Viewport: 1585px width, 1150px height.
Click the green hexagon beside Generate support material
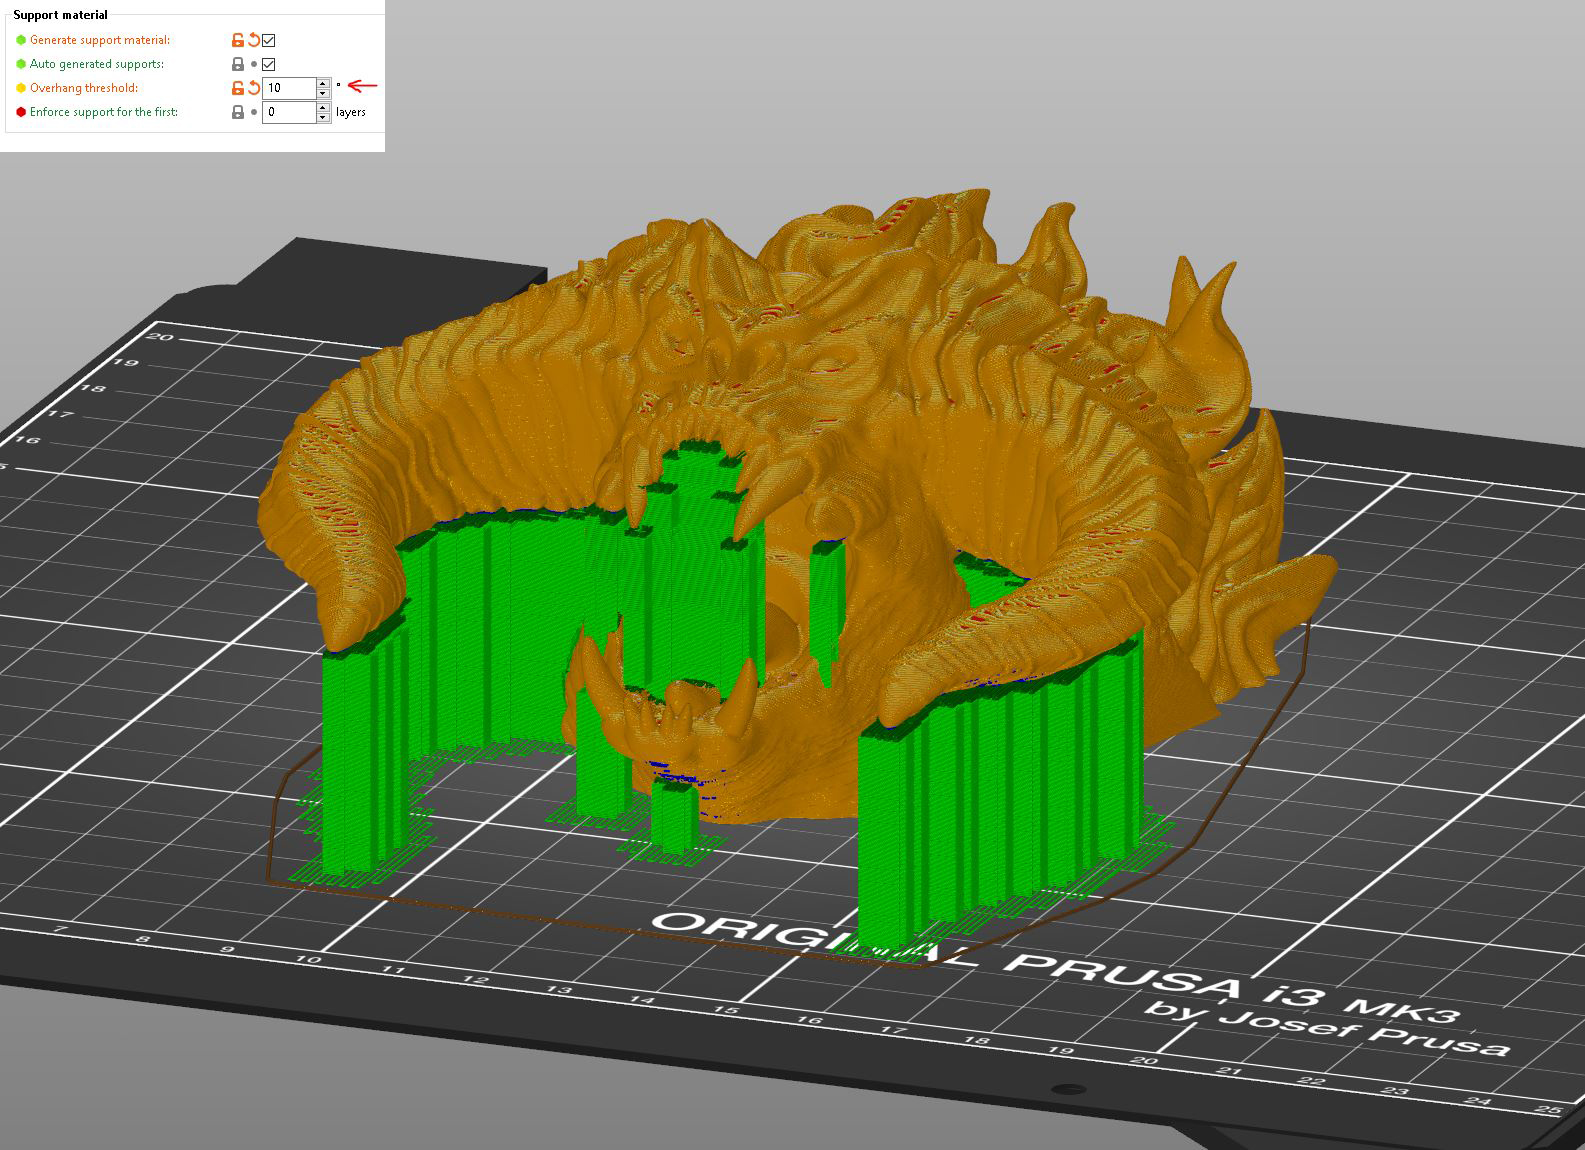click(x=21, y=40)
